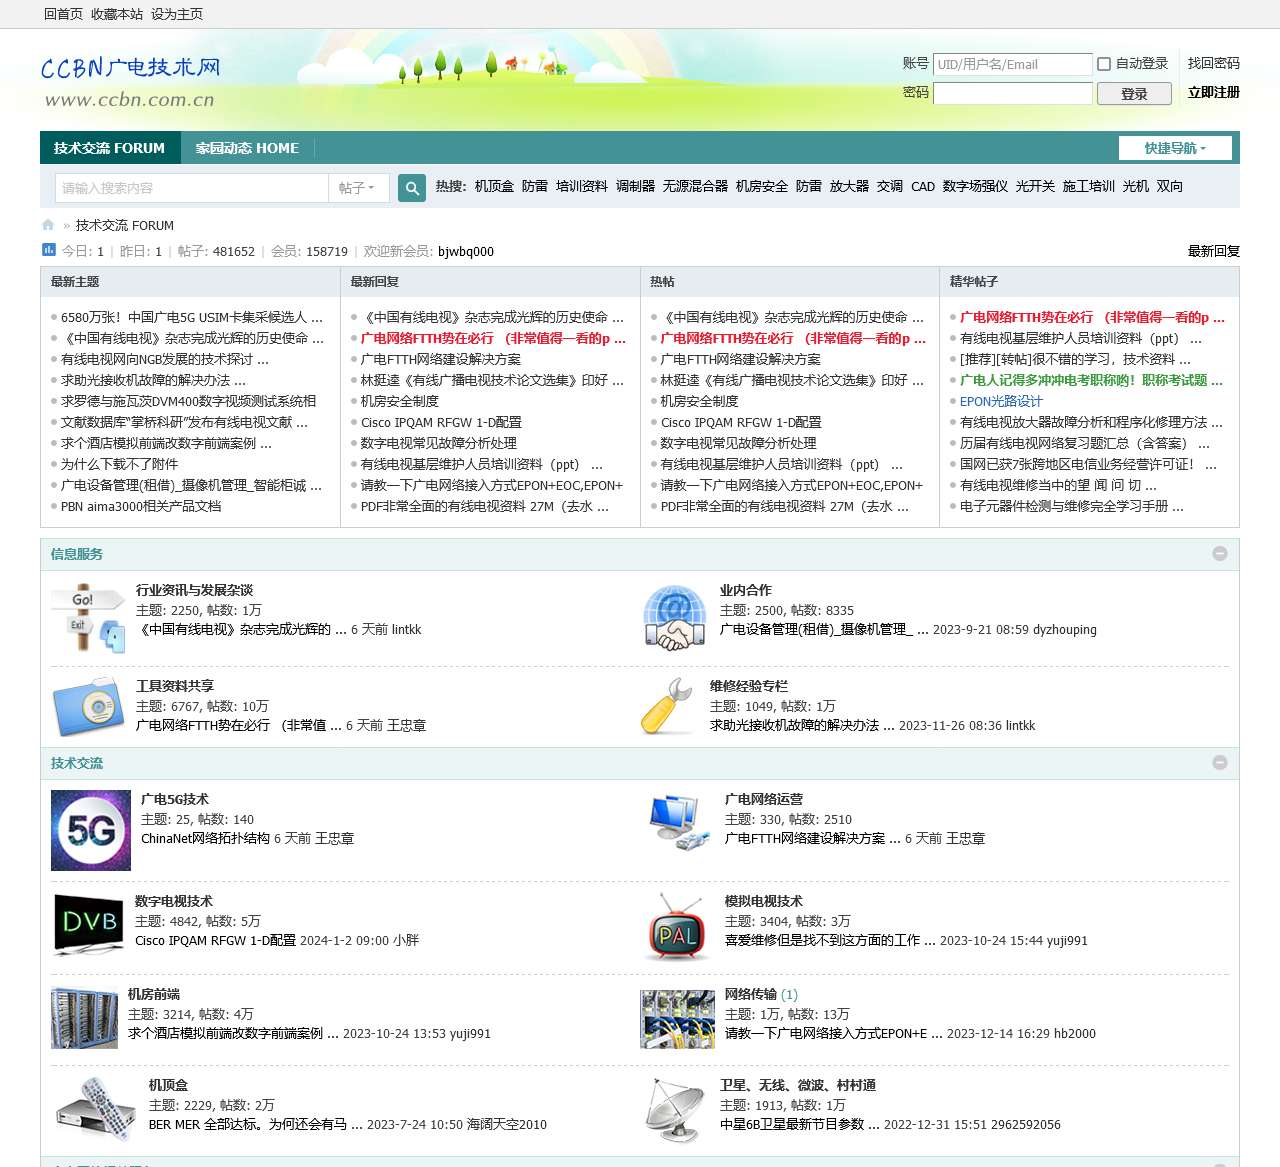Open the statistics chart icon
1280x1167 pixels.
[48, 250]
